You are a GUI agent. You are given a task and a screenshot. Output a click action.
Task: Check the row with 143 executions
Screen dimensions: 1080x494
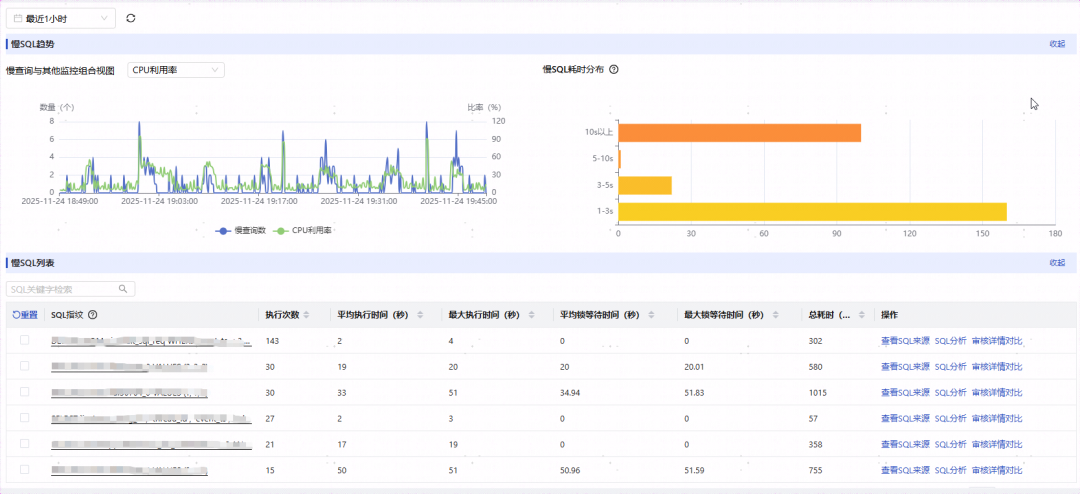[x=25, y=340]
